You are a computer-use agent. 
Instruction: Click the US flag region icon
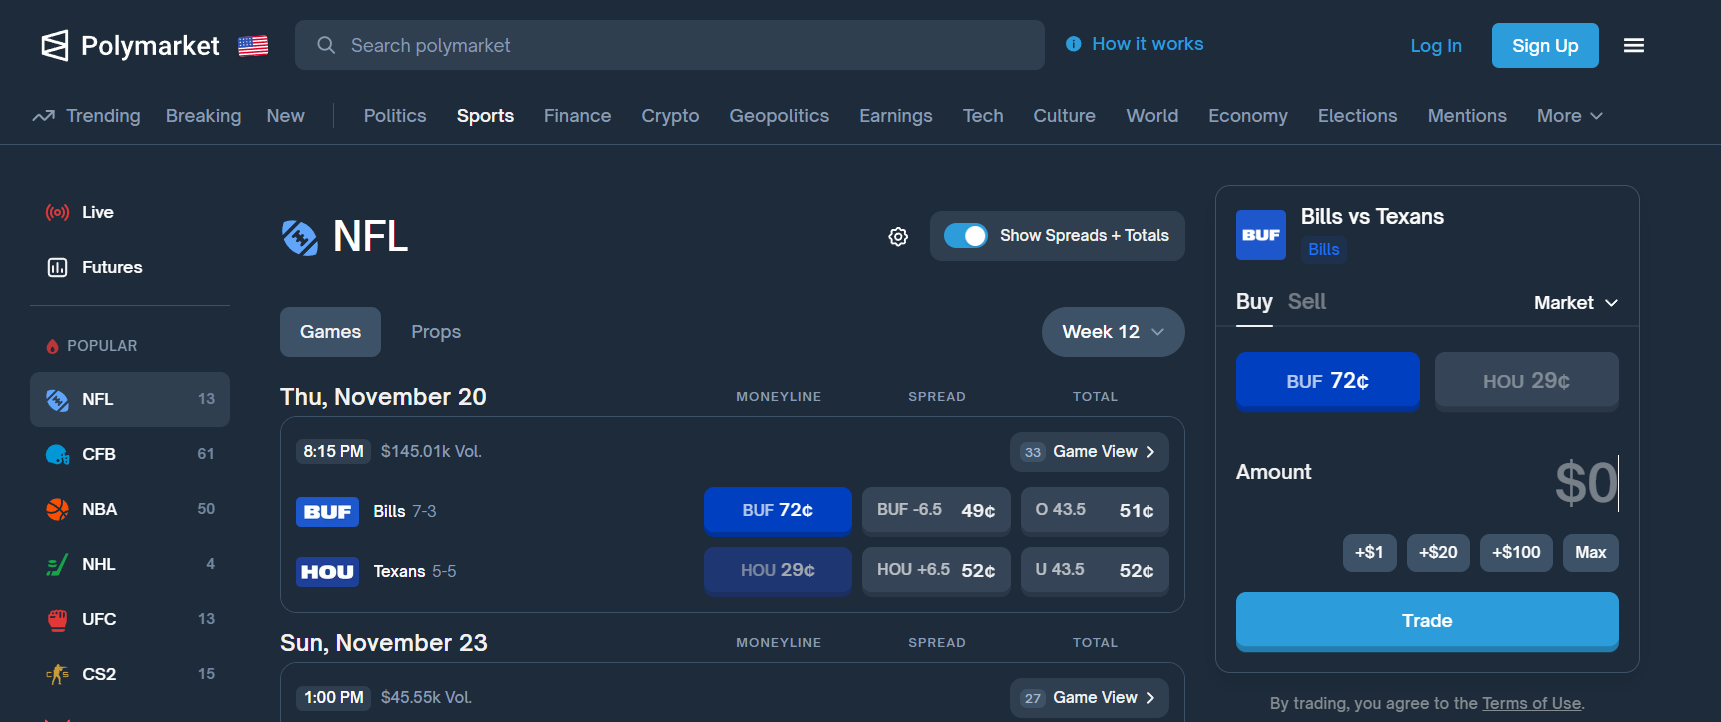coord(253,46)
